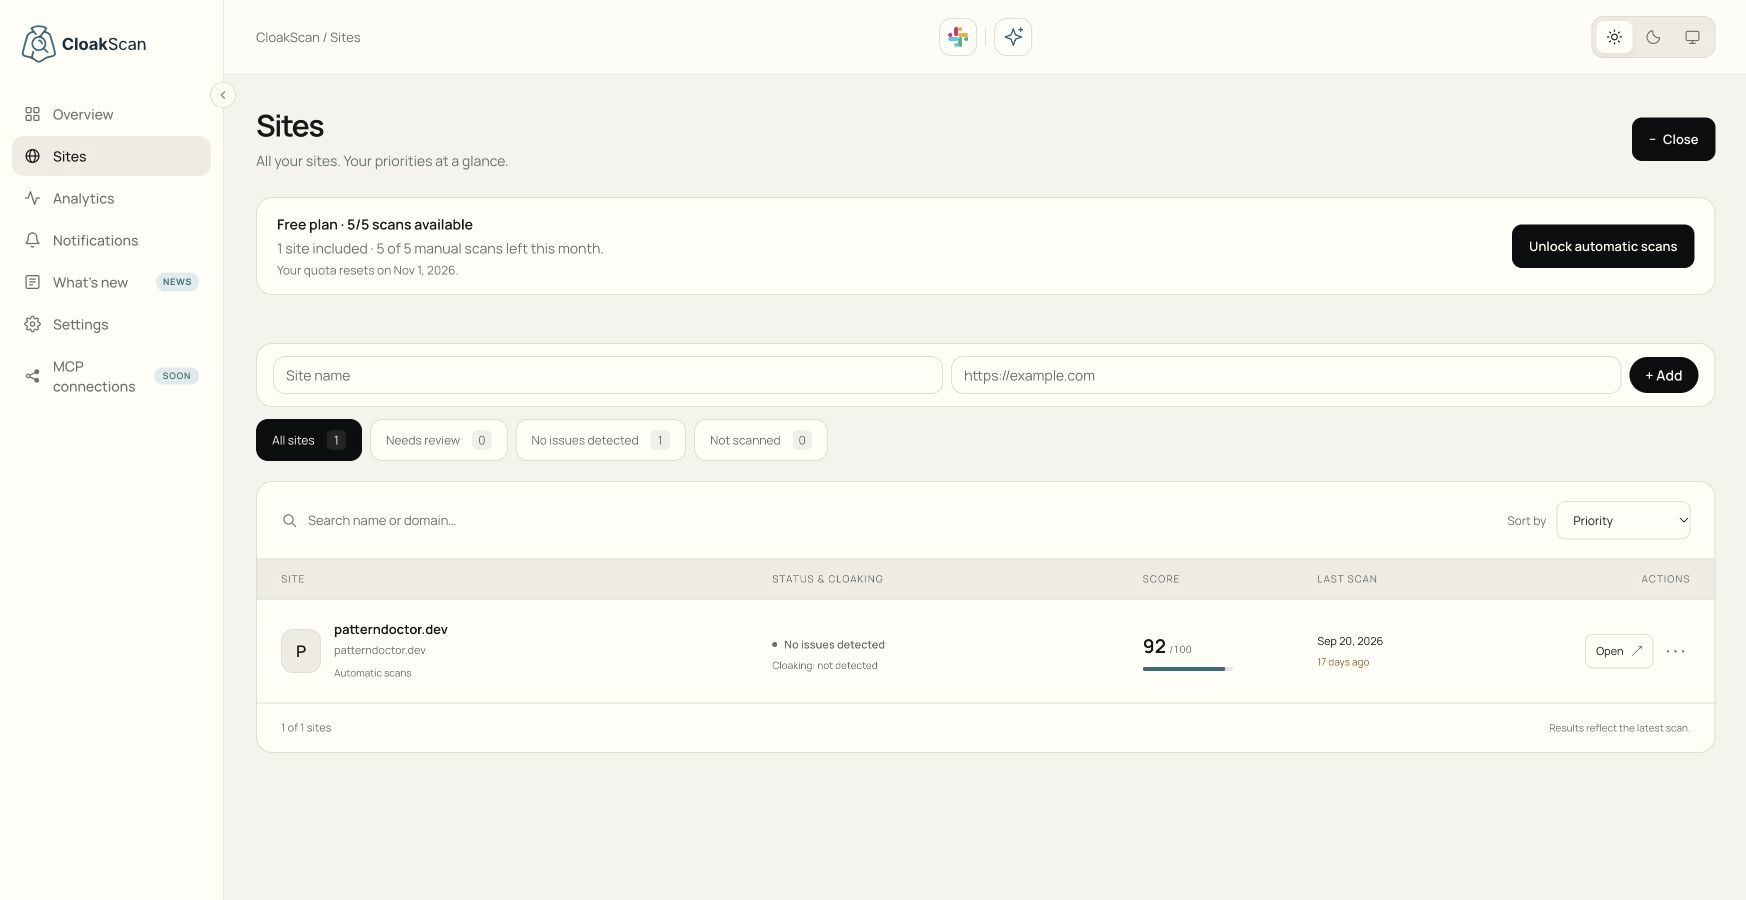Click 'Results reflect the latest scan.' text
Screen dimensions: 1746x900
(1620, 728)
